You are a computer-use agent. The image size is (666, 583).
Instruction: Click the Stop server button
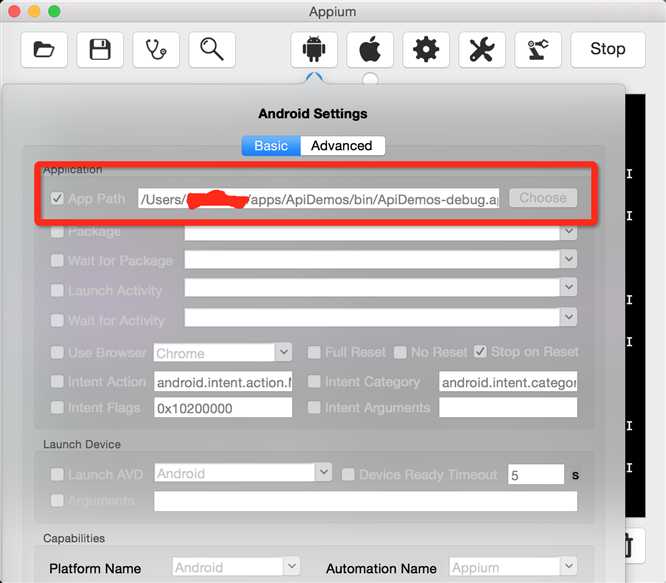608,50
